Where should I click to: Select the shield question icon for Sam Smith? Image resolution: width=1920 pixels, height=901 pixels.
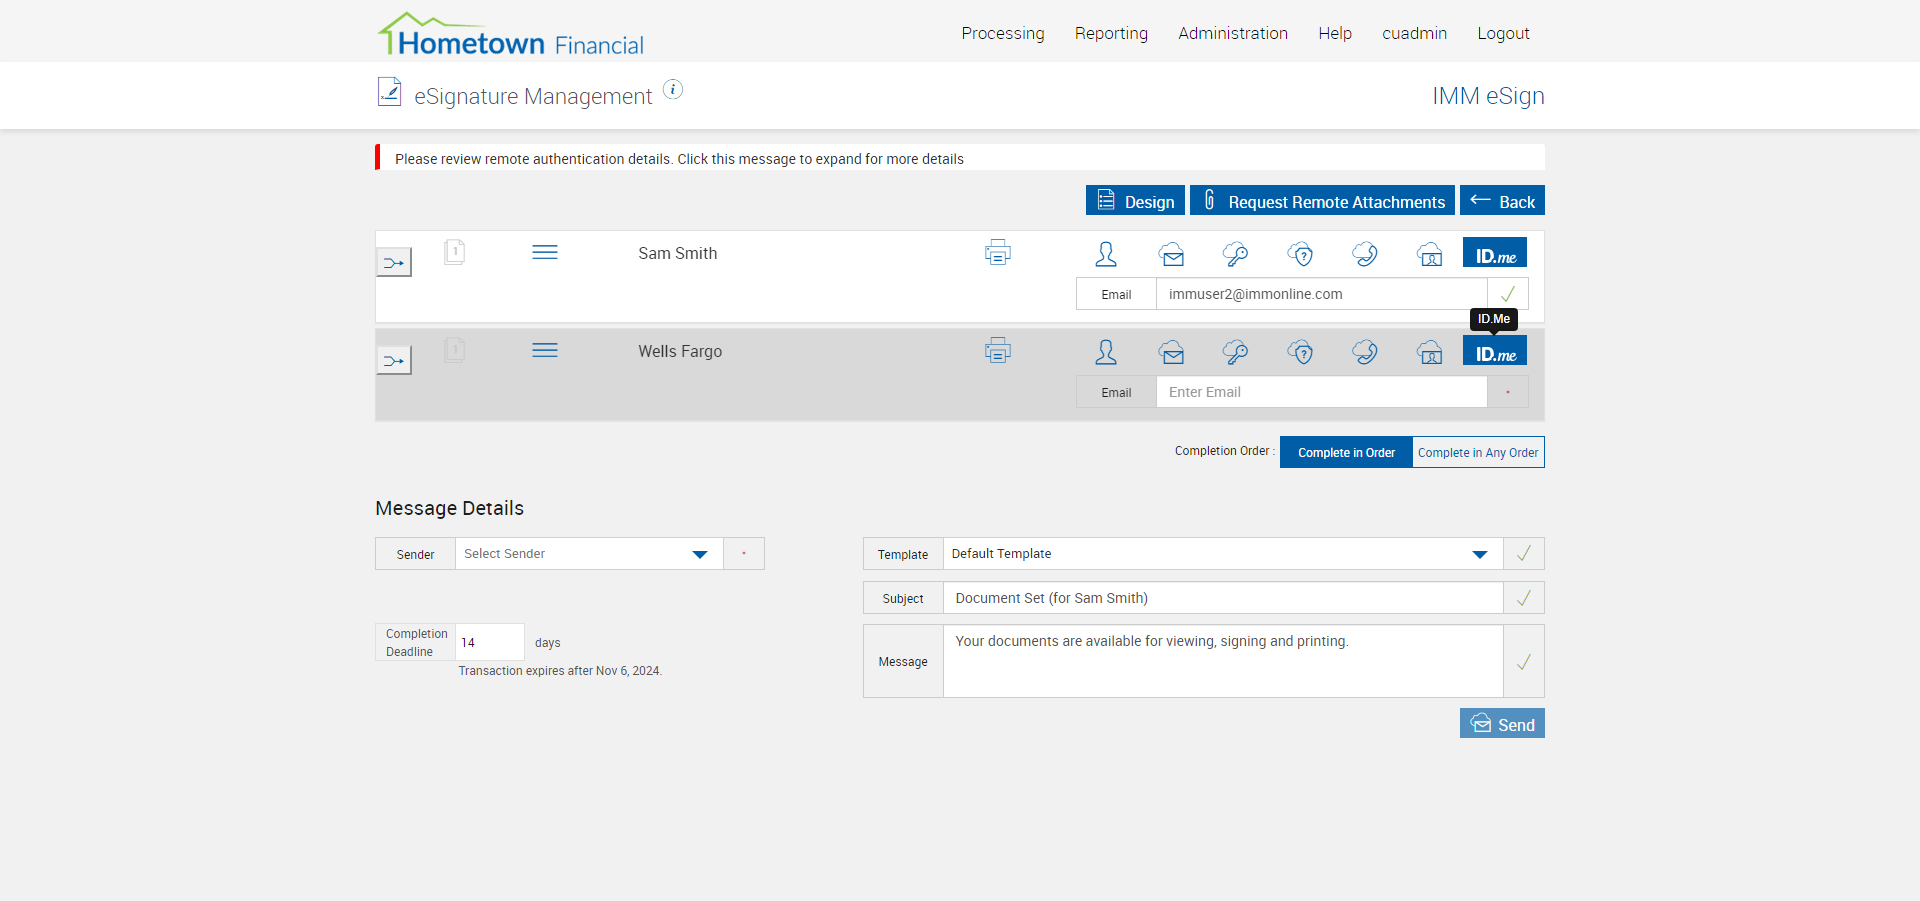tap(1300, 254)
